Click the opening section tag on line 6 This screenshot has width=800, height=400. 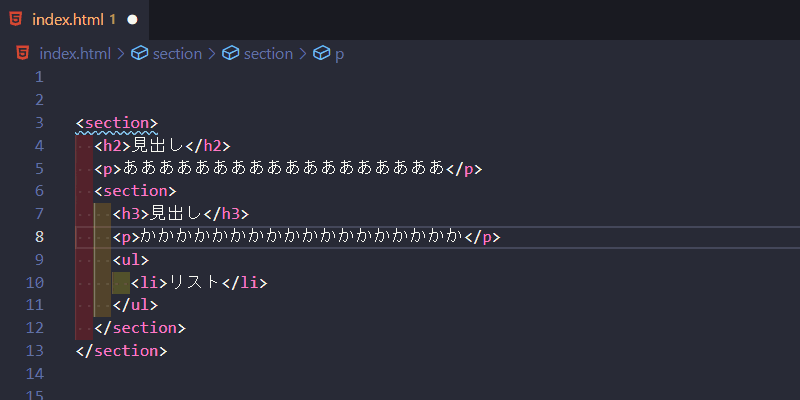click(135, 191)
